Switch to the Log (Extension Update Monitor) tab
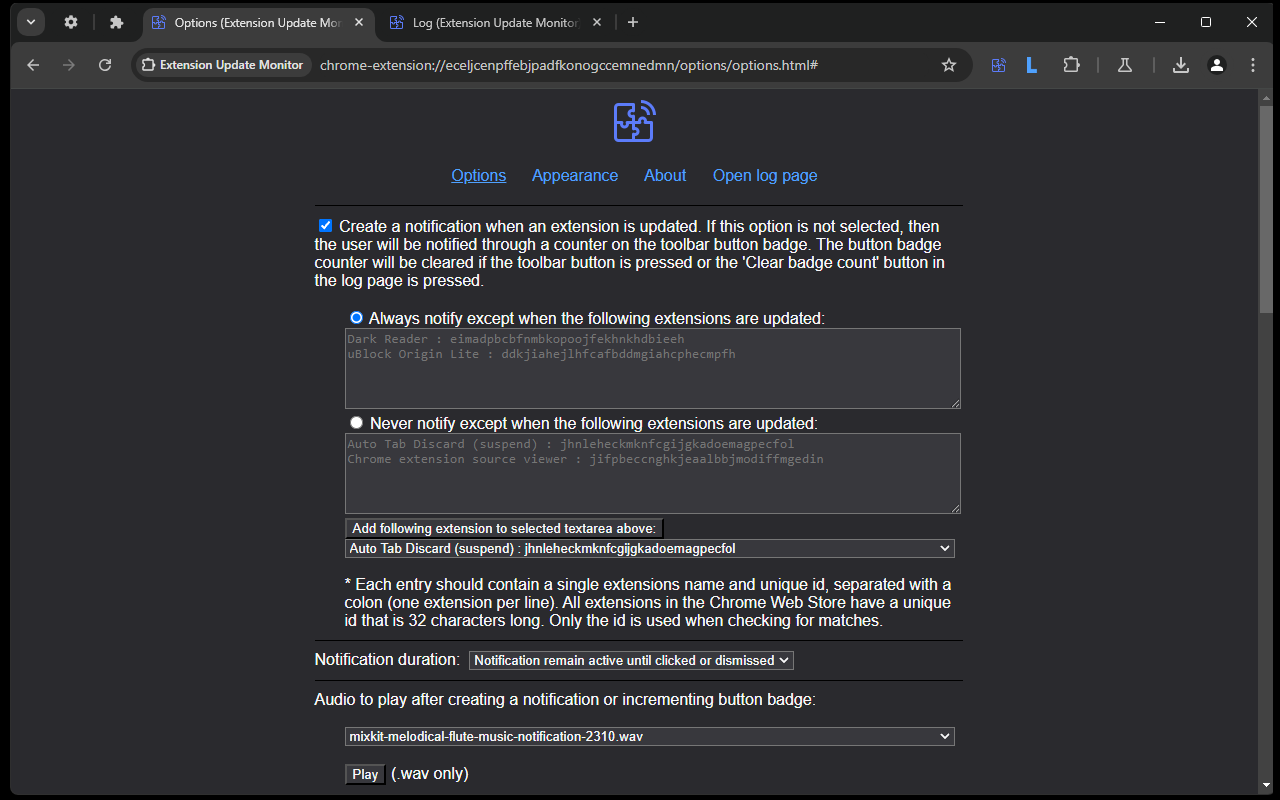 tap(496, 22)
